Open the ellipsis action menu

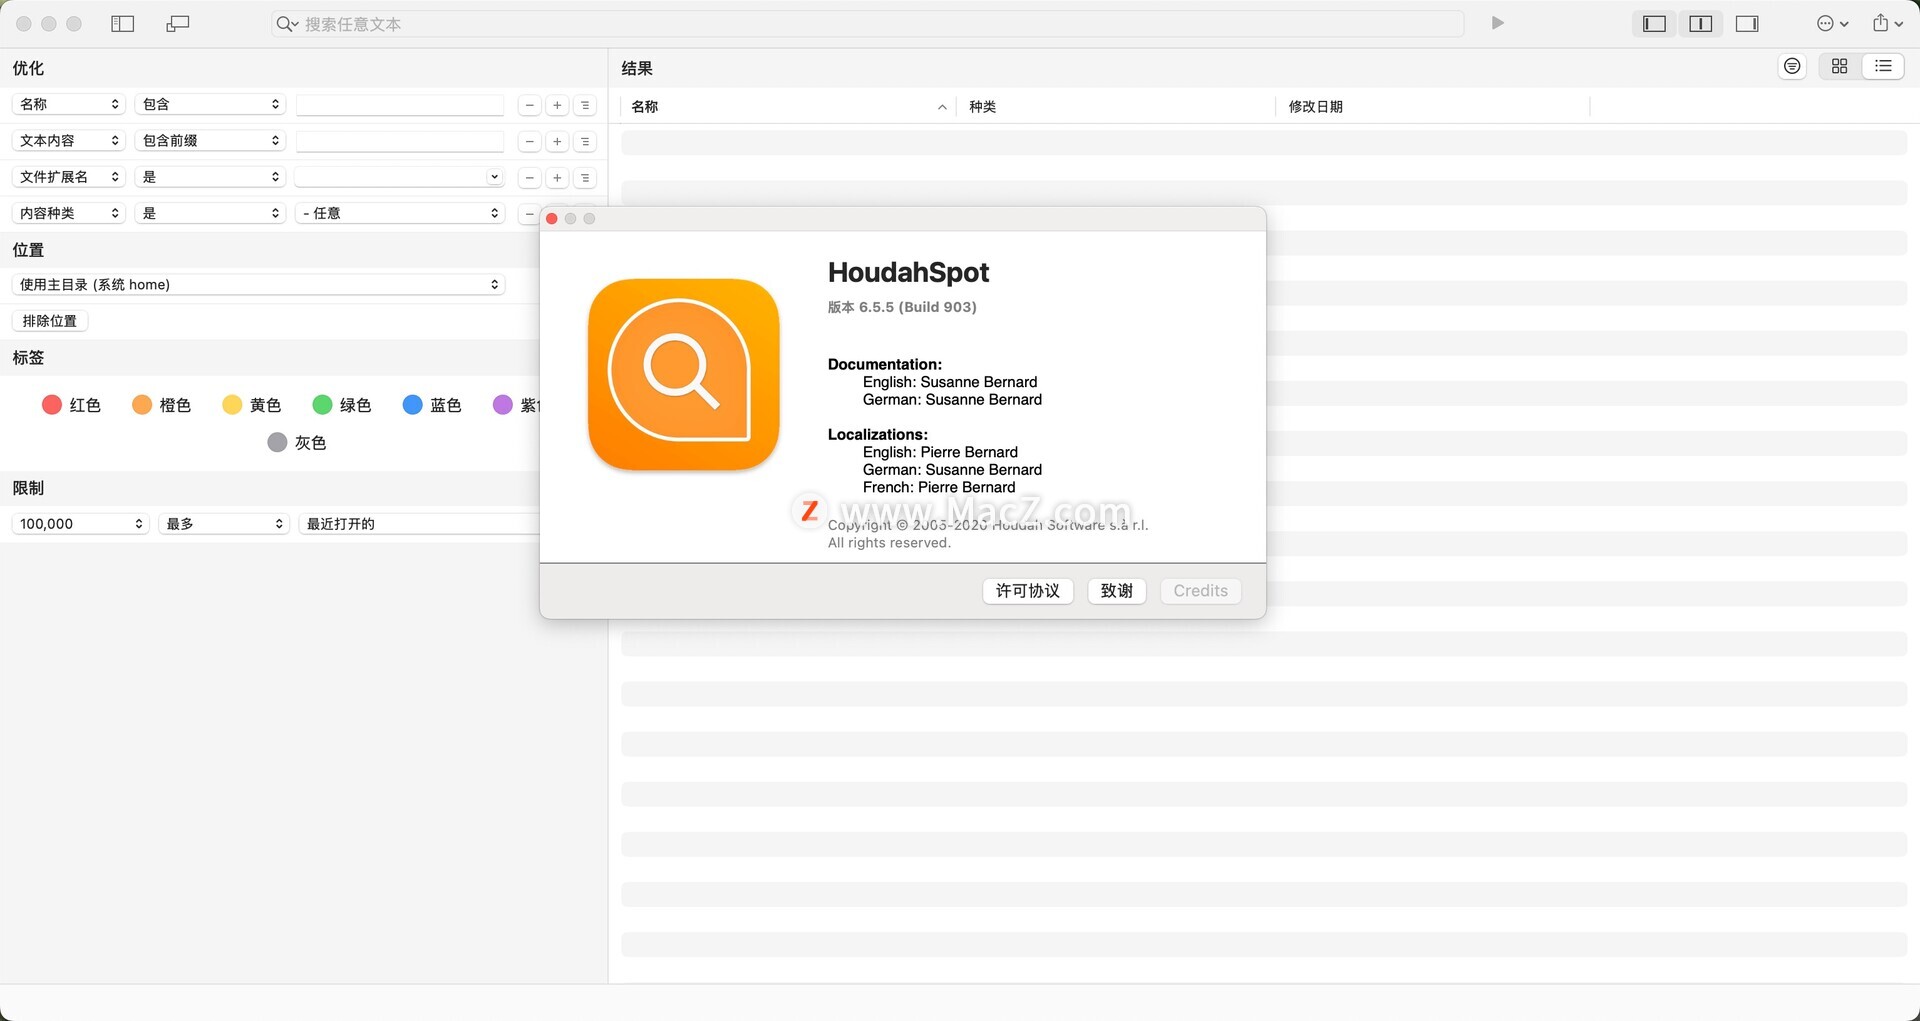[x=1832, y=24]
